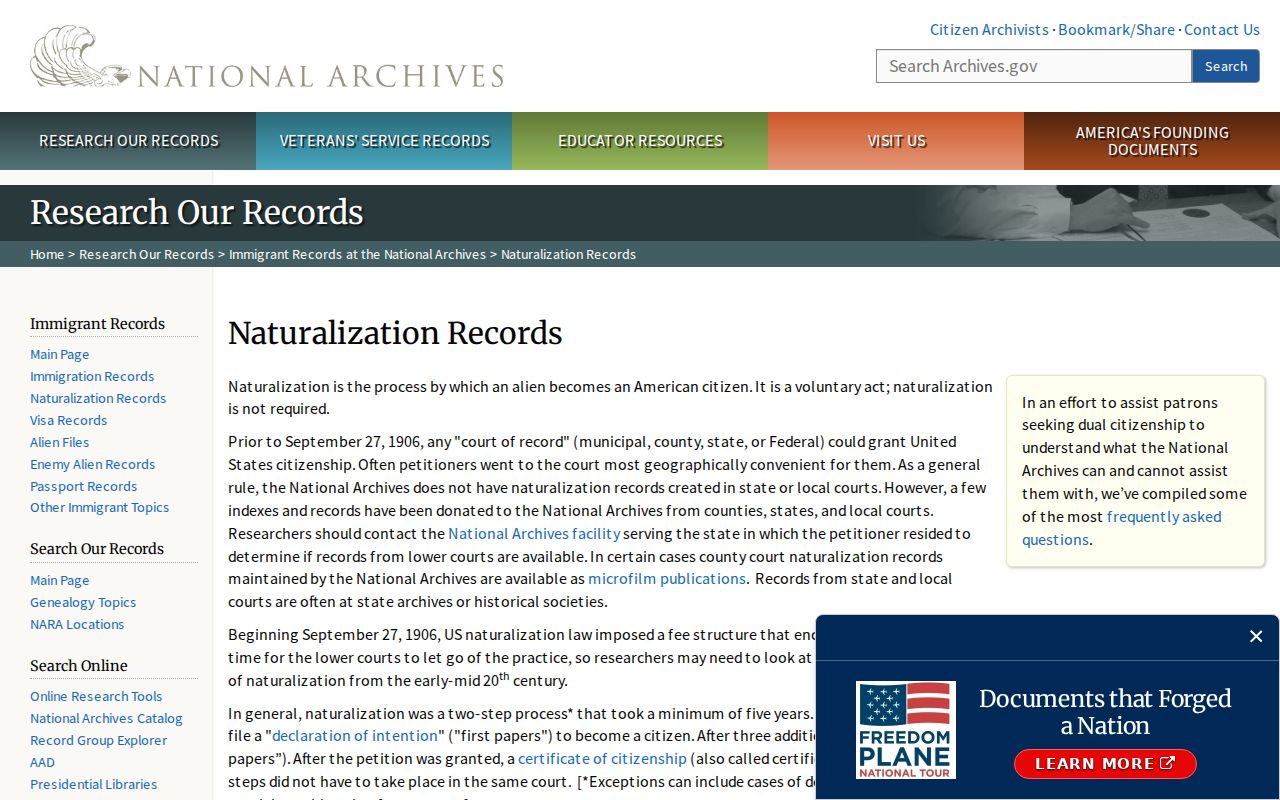Viewport: 1280px width, 800px height.
Task: Open Main Page under Search Our Records
Action: [x=59, y=580]
